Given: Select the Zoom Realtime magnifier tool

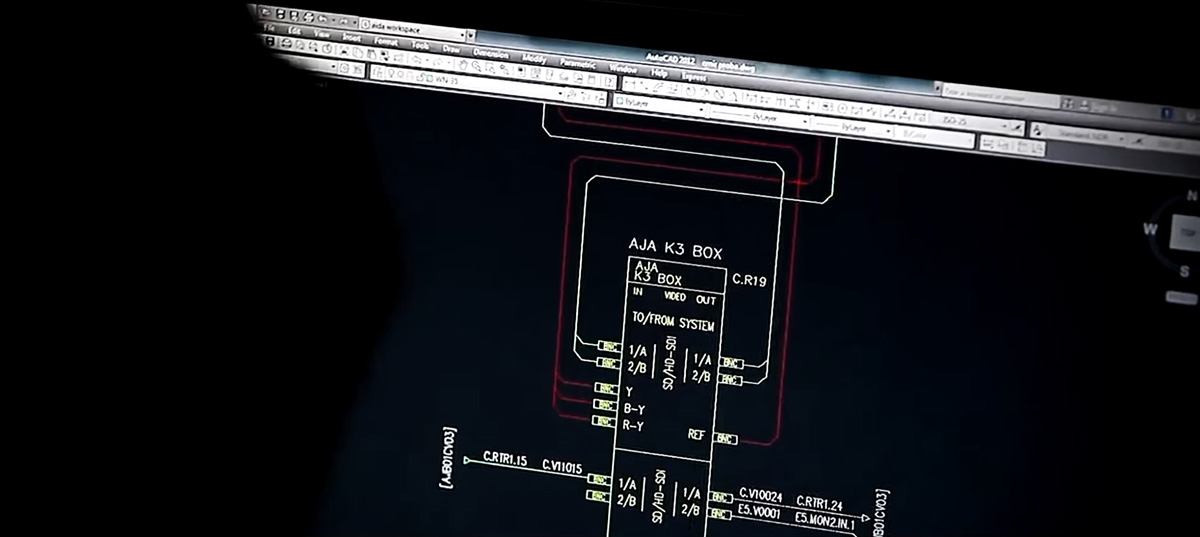Looking at the screenshot, I should click(477, 66).
